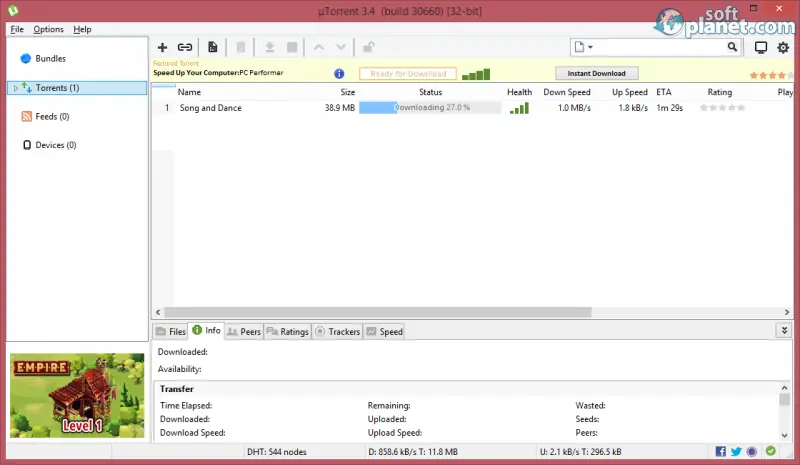Screen dimensions: 800x465
Task: Switch to the Ratings tab
Action: click(288, 332)
